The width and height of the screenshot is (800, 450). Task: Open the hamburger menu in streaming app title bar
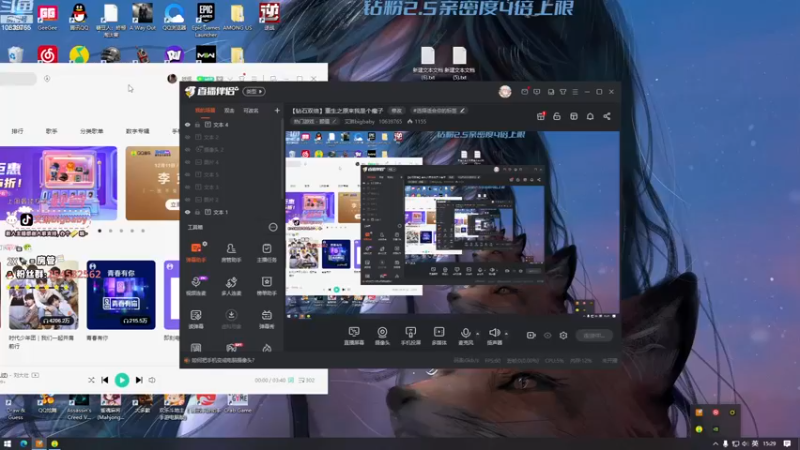[x=575, y=92]
